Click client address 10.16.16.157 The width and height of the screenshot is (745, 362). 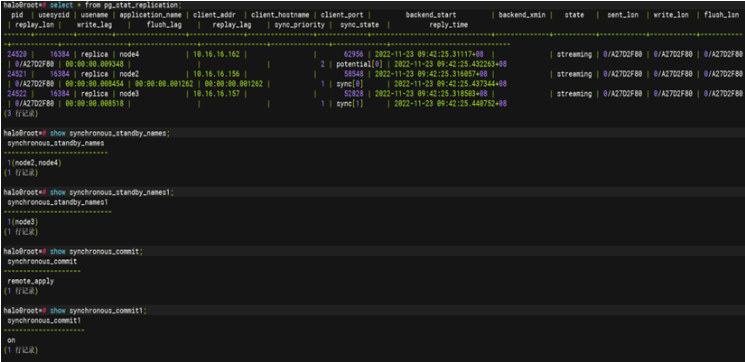click(216, 94)
